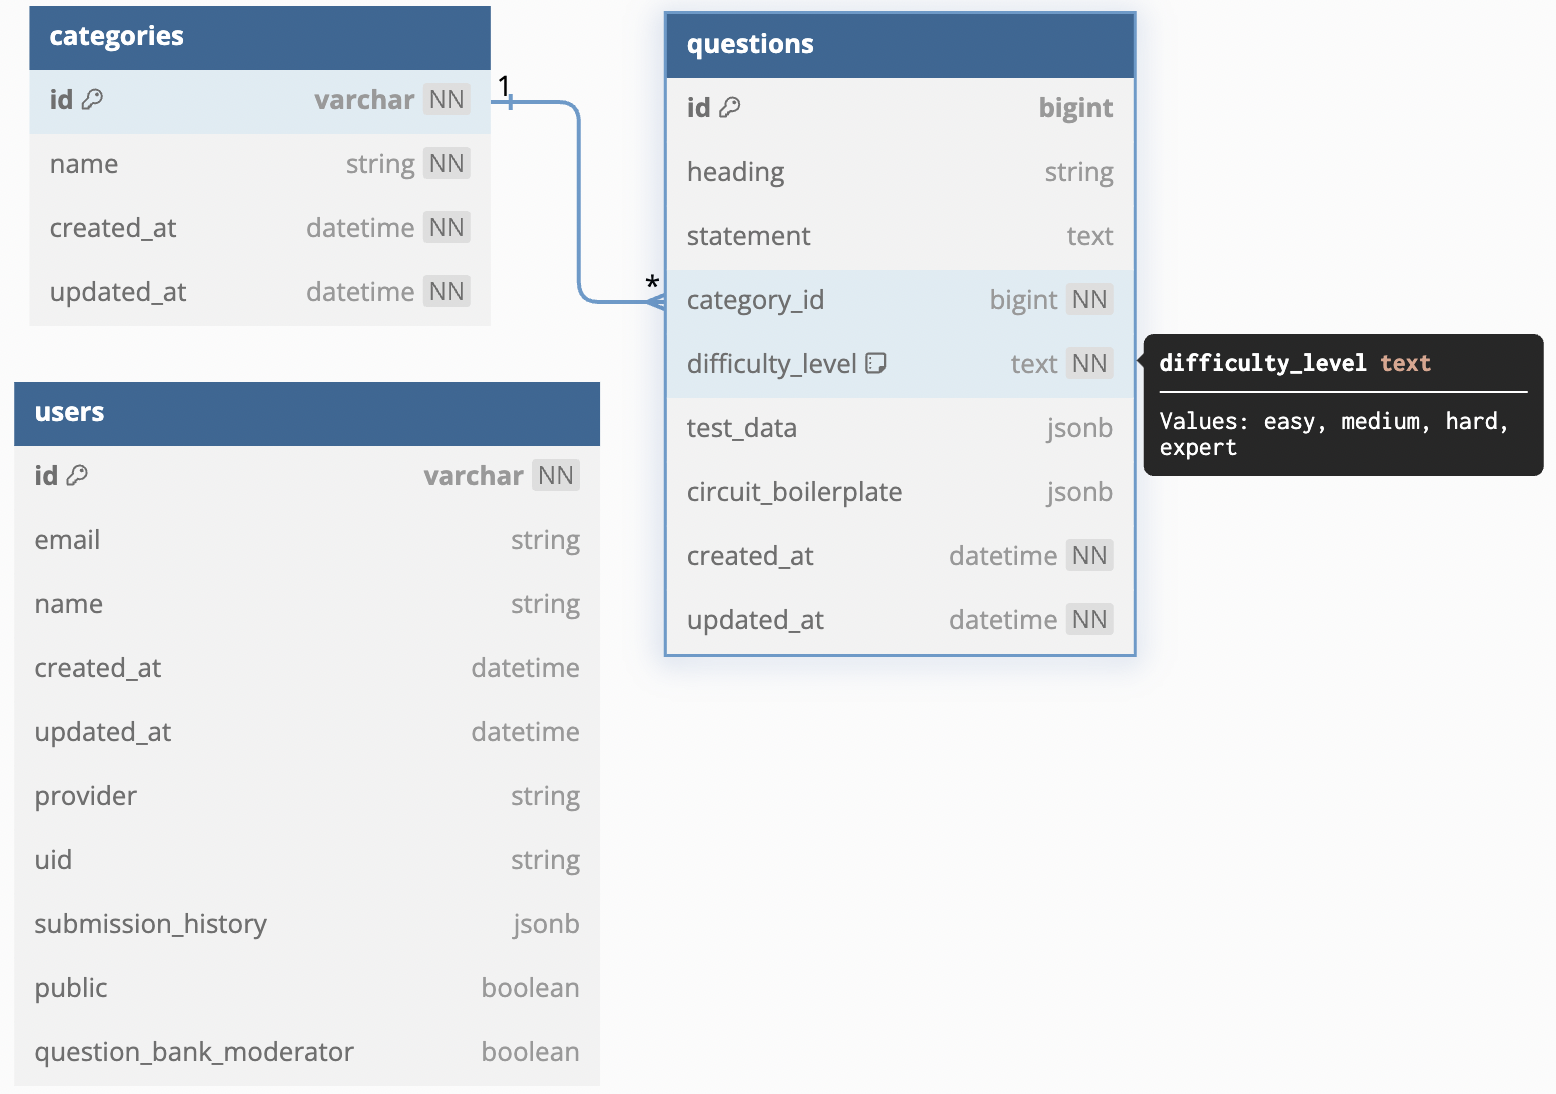1556x1094 pixels.
Task: Click the note icon next to difficulty_level
Action: [876, 363]
